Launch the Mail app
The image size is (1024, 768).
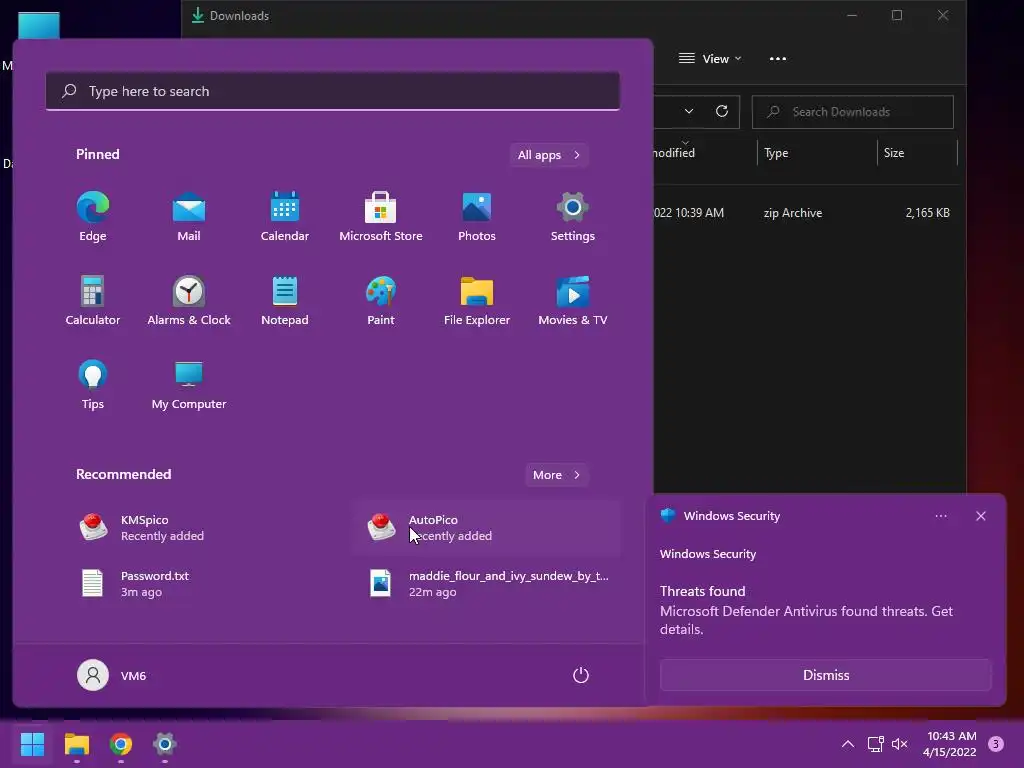pos(189,217)
